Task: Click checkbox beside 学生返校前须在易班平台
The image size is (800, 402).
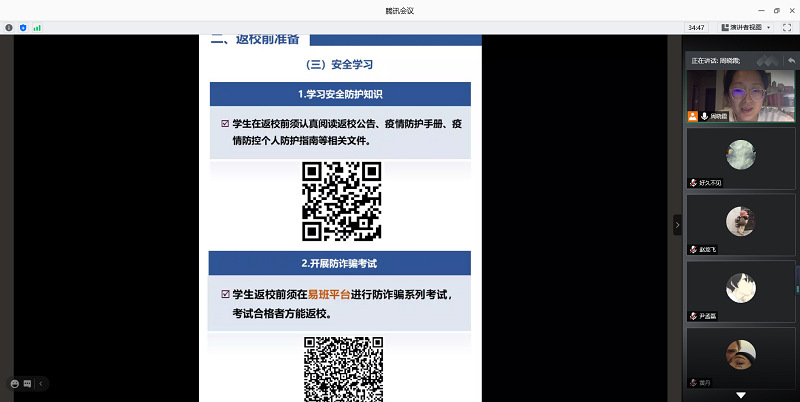Action: 225,294
